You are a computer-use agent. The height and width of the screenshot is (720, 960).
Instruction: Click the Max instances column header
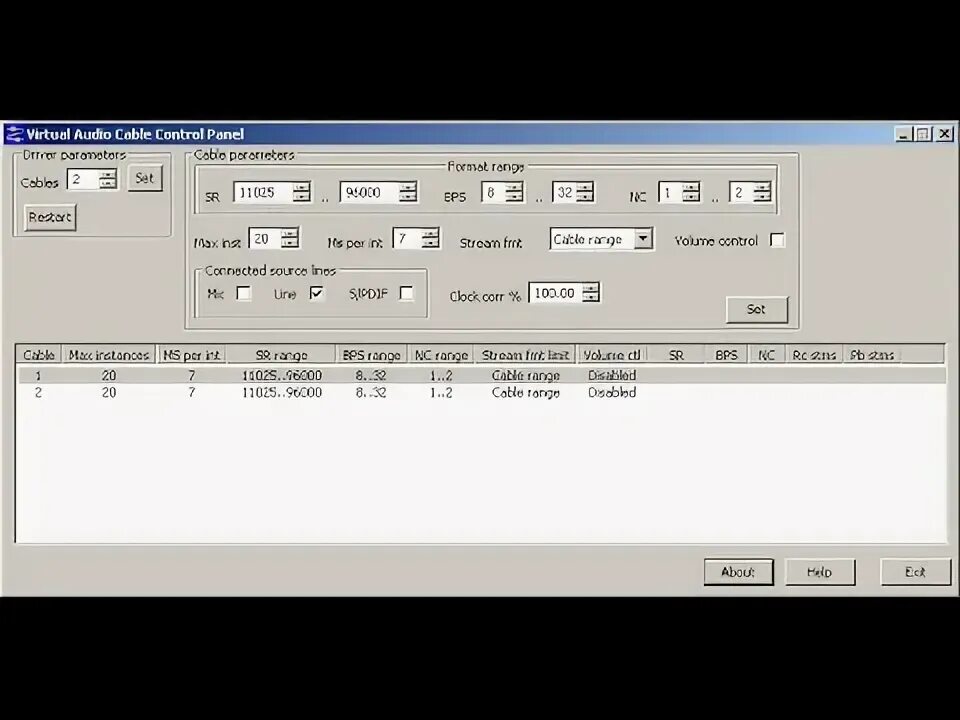(109, 355)
